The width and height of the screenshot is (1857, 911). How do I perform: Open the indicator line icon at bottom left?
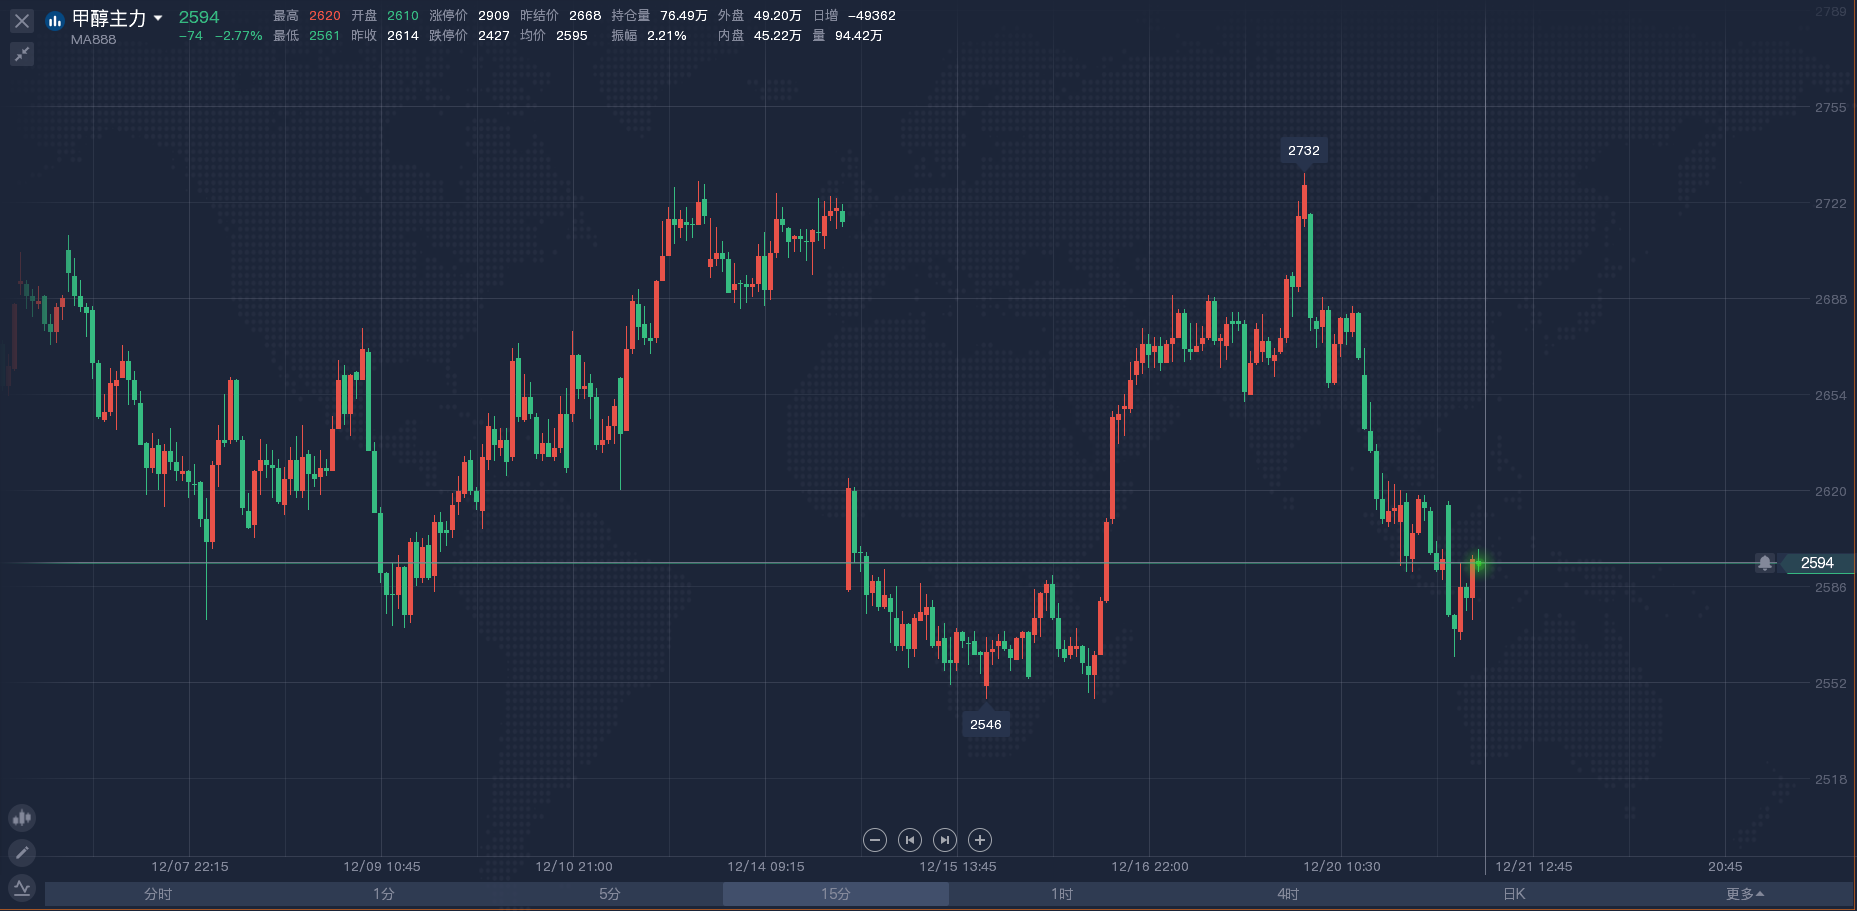coord(22,887)
